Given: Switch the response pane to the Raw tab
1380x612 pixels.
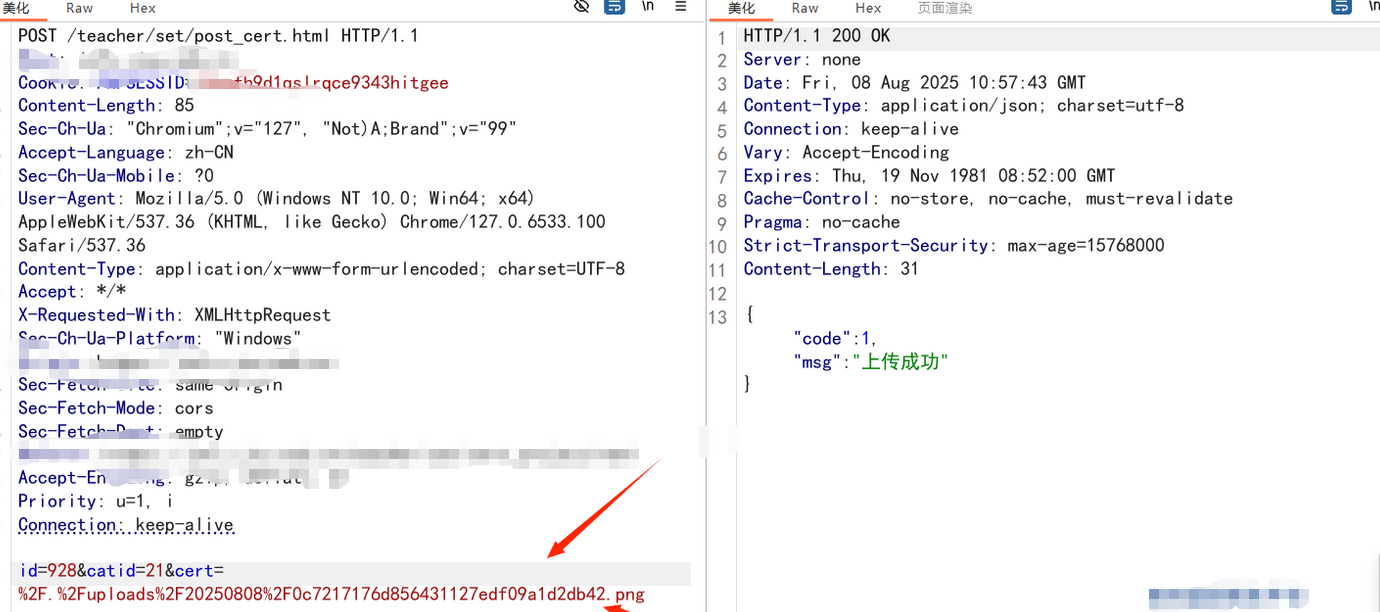Looking at the screenshot, I should tap(805, 8).
